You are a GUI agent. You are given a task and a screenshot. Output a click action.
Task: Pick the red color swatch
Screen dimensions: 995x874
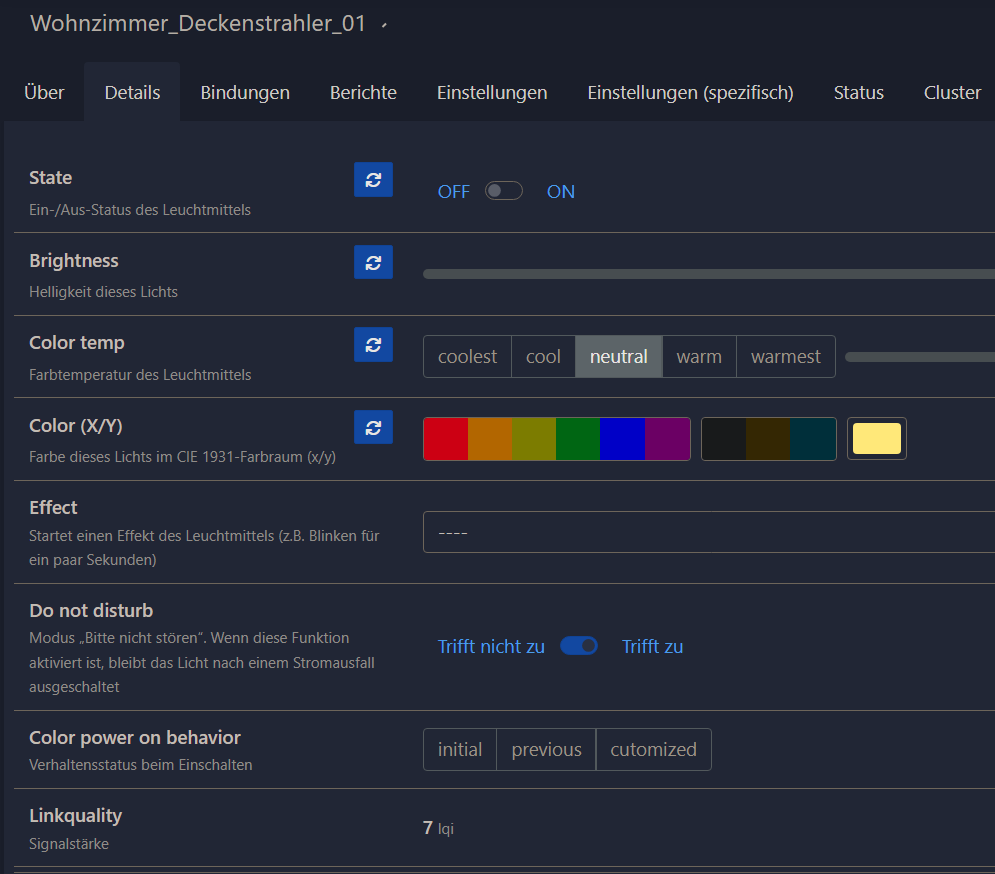click(x=445, y=439)
